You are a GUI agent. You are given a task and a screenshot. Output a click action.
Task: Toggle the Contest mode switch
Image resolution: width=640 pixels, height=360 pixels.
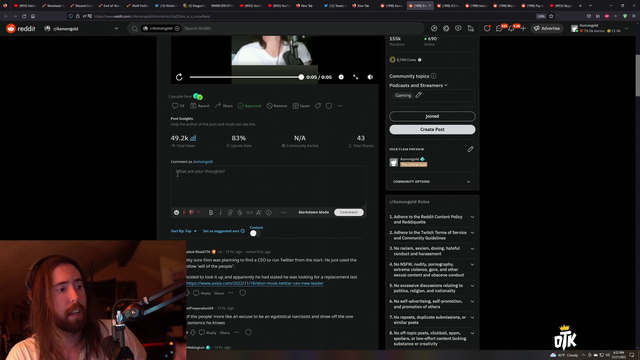(255, 233)
